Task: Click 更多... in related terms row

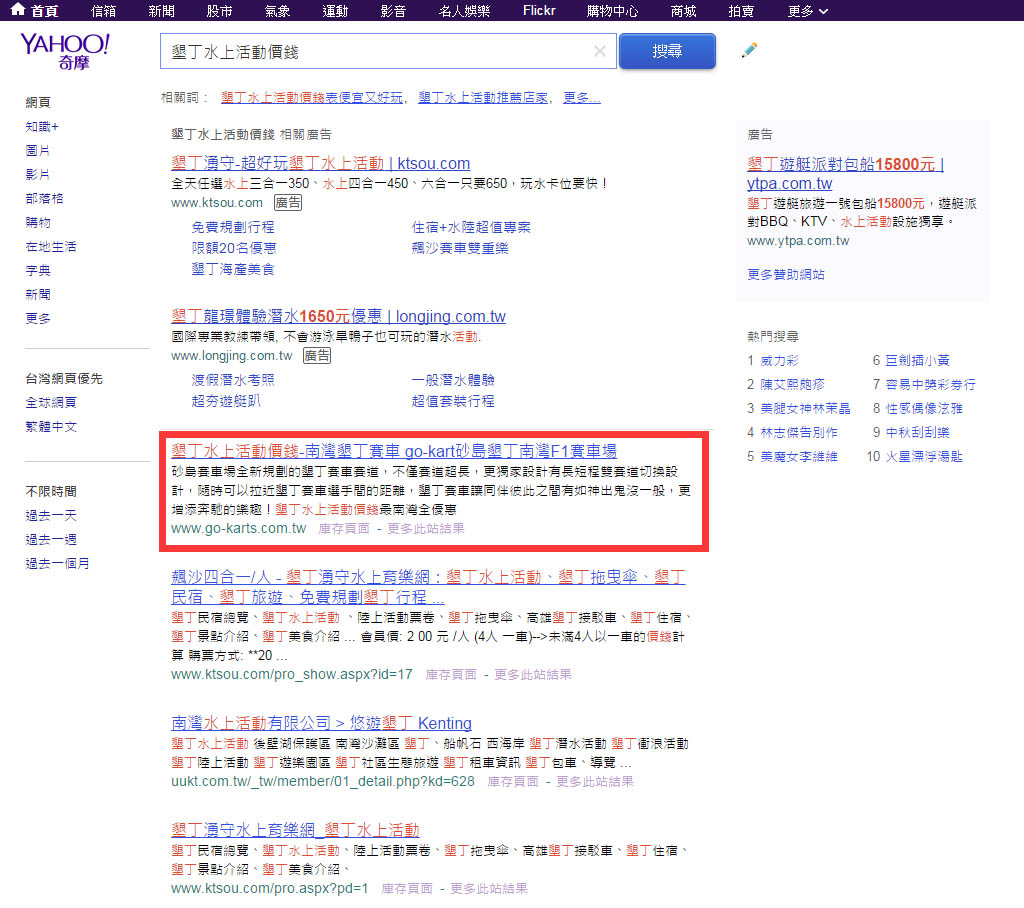Action: pyautogui.click(x=581, y=97)
